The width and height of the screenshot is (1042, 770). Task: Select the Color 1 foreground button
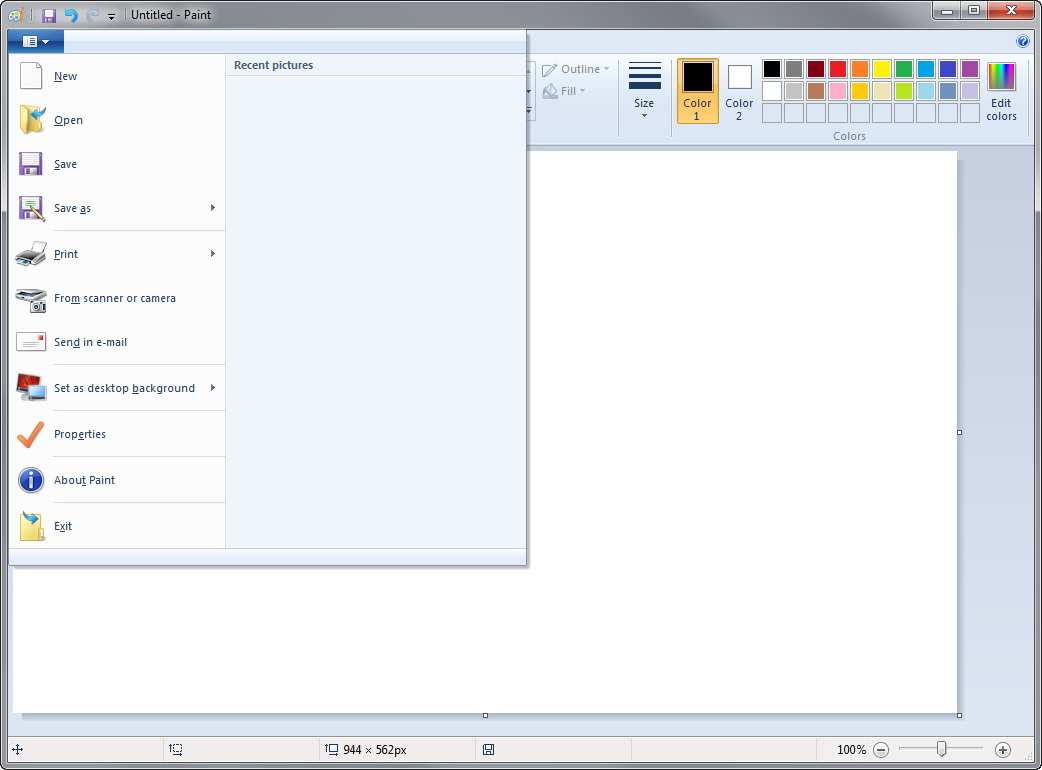(x=698, y=91)
